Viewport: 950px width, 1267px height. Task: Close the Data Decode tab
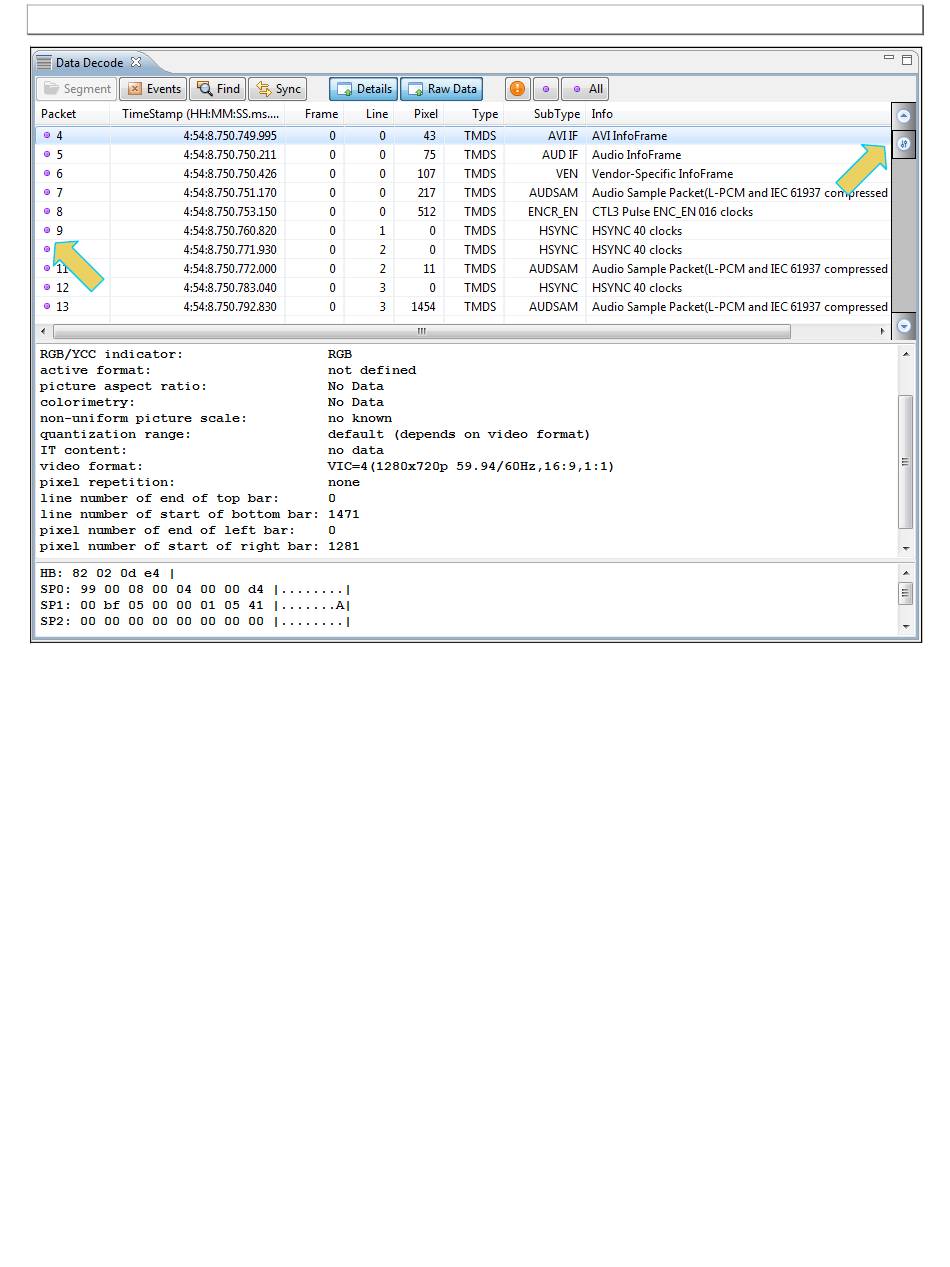pyautogui.click(x=136, y=62)
